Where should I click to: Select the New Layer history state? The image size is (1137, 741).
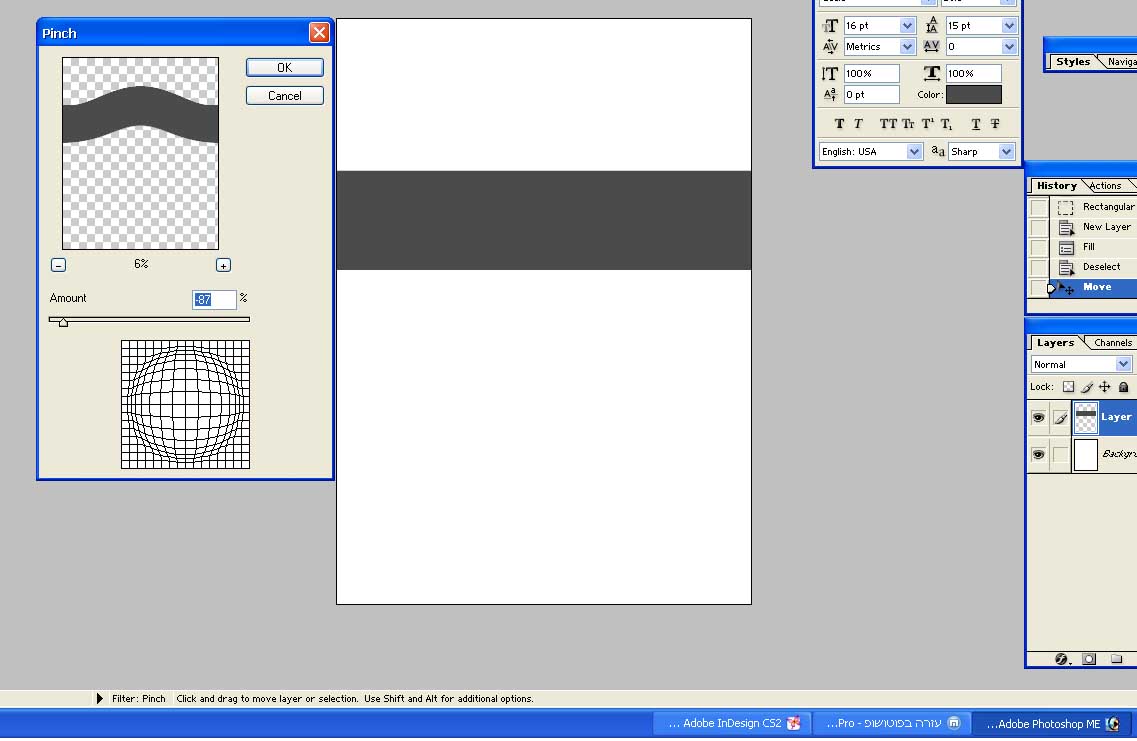[x=1093, y=228]
